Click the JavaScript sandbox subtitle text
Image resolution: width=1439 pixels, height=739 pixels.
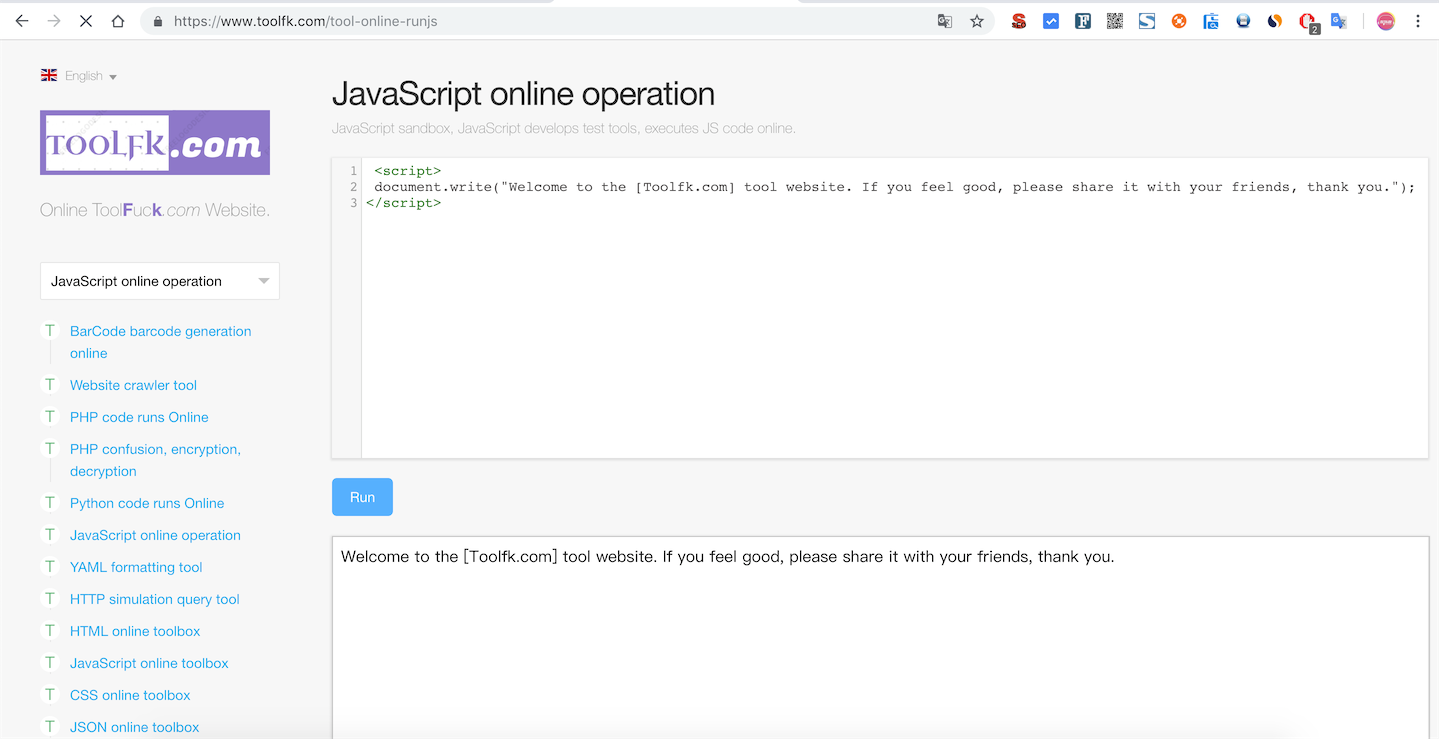563,128
